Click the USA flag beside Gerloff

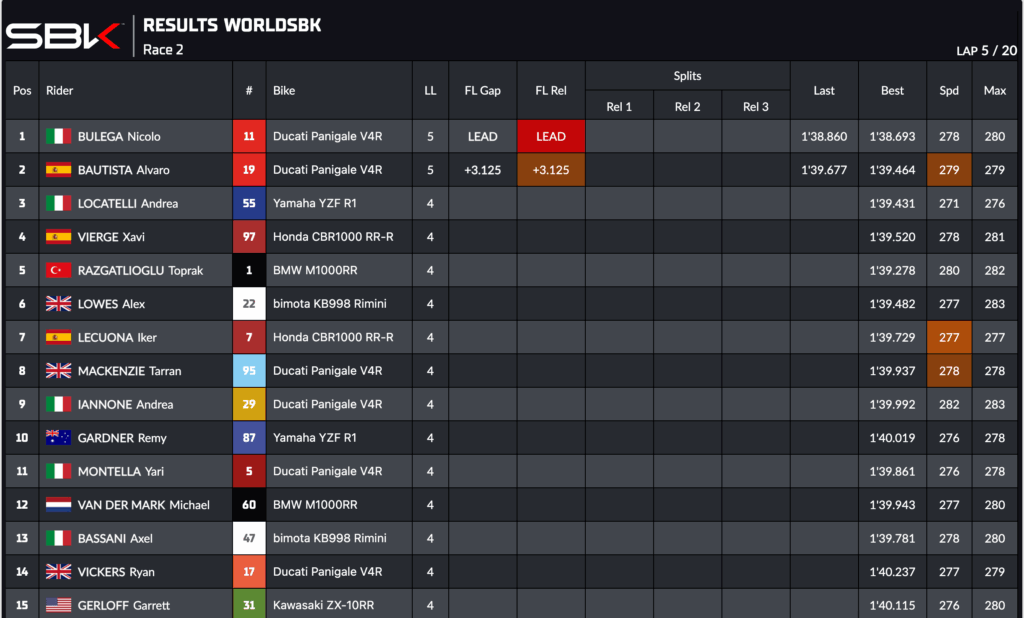pyautogui.click(x=58, y=605)
